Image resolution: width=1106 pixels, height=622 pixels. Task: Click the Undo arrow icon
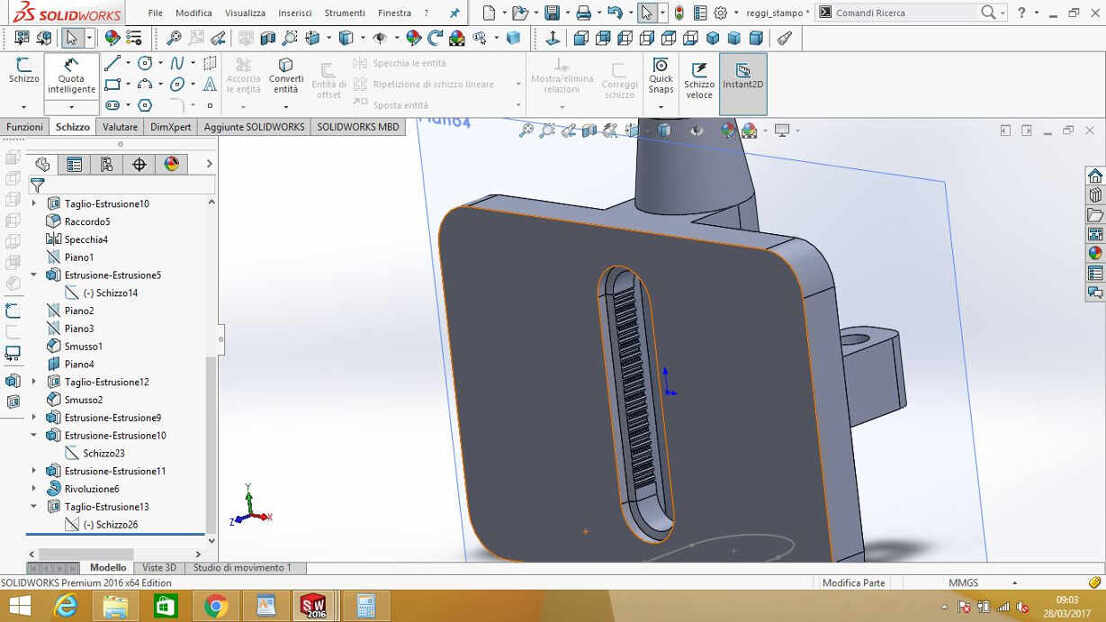pos(615,13)
